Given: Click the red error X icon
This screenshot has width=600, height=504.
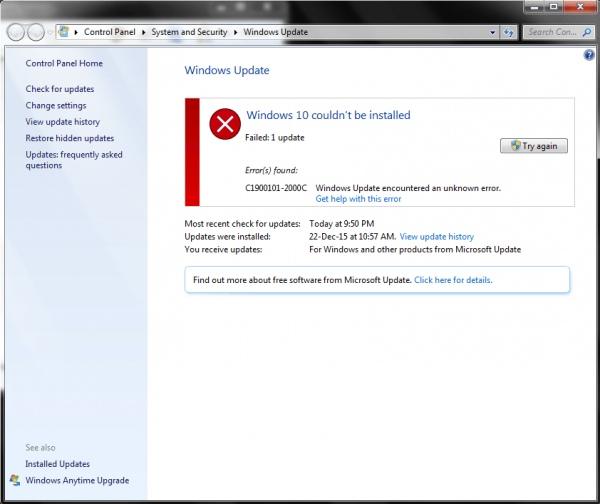Looking at the screenshot, I should (225, 124).
